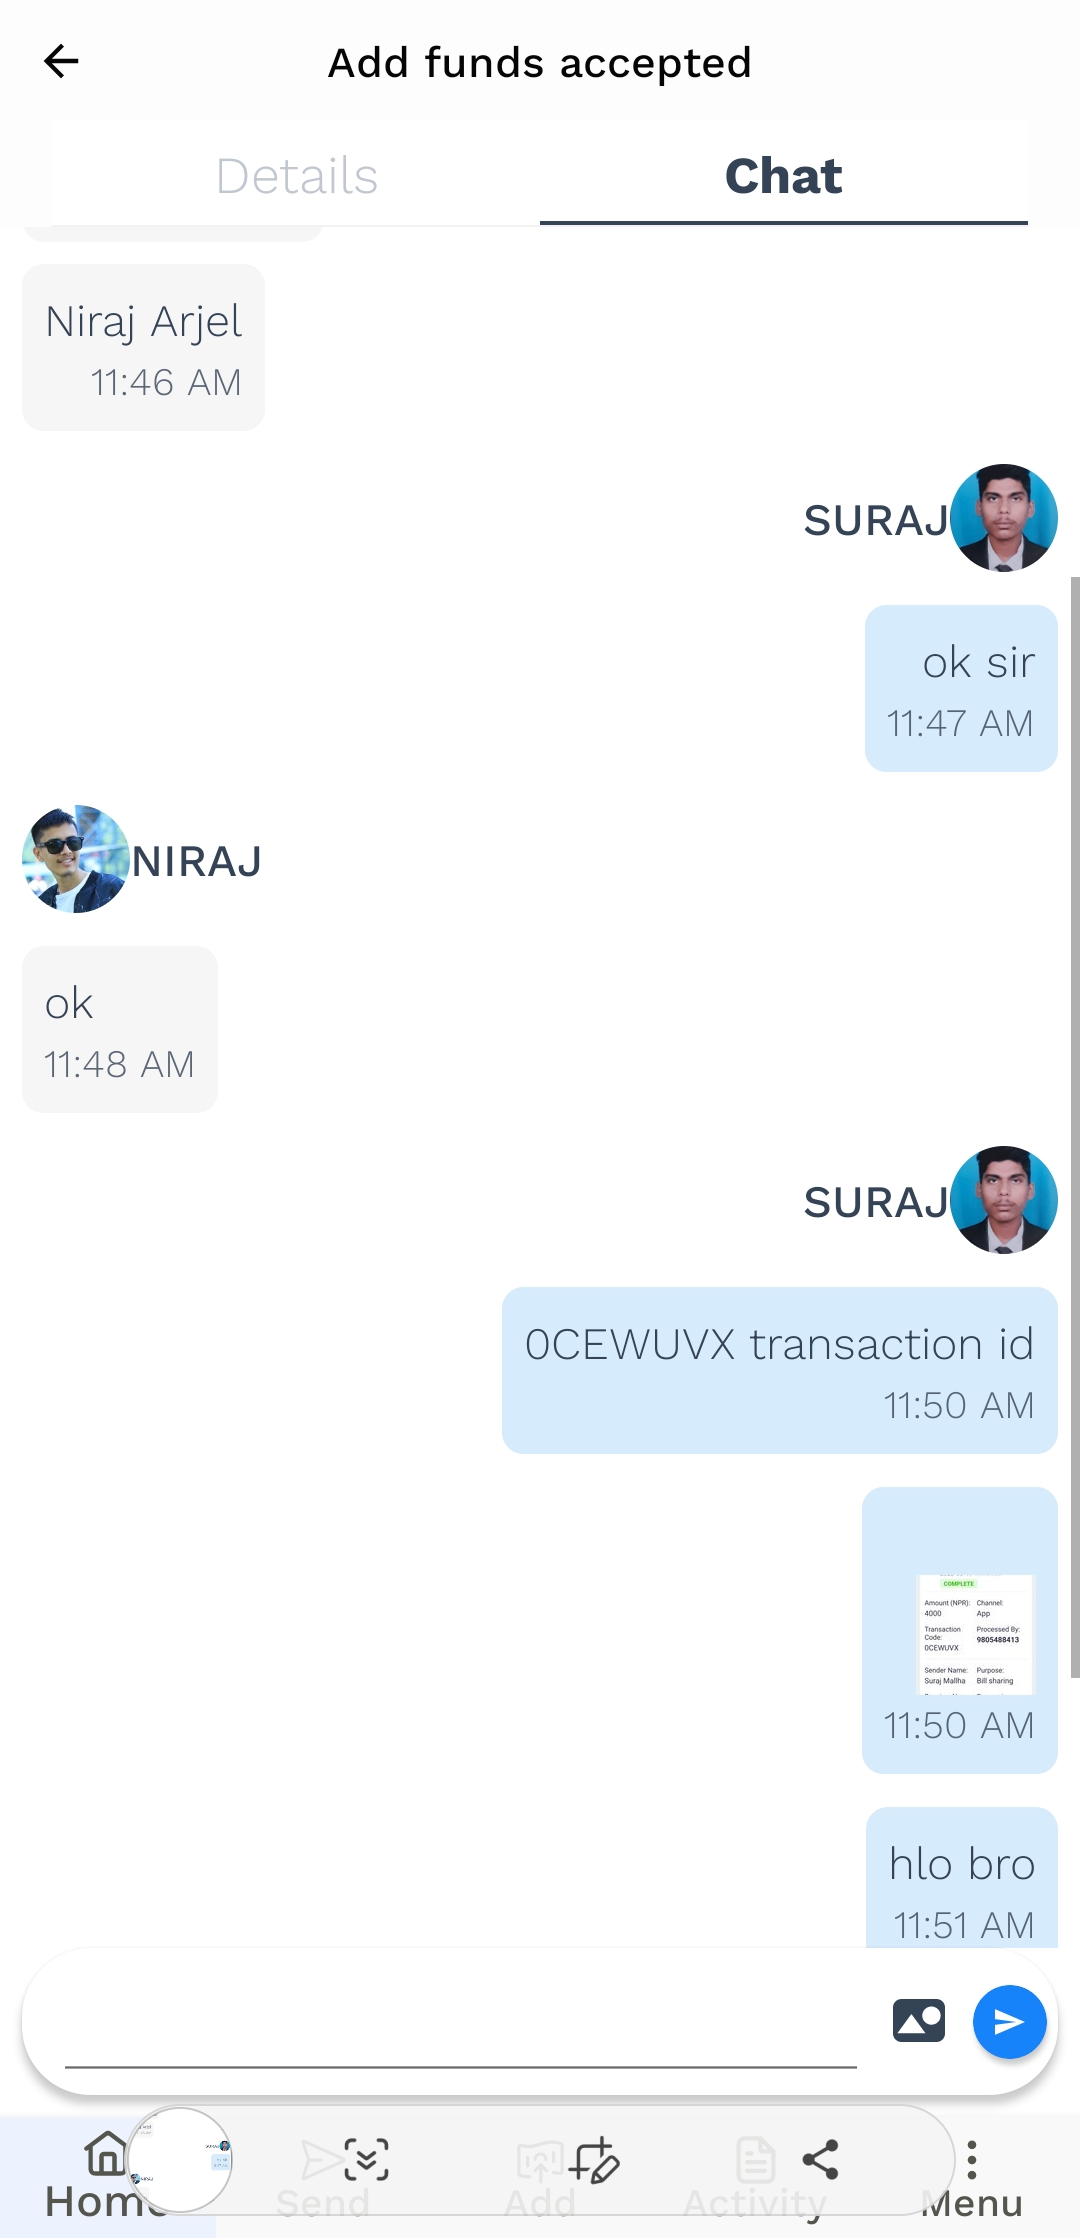
Task: Open the three-dot Menu icon
Action: pos(971,2160)
